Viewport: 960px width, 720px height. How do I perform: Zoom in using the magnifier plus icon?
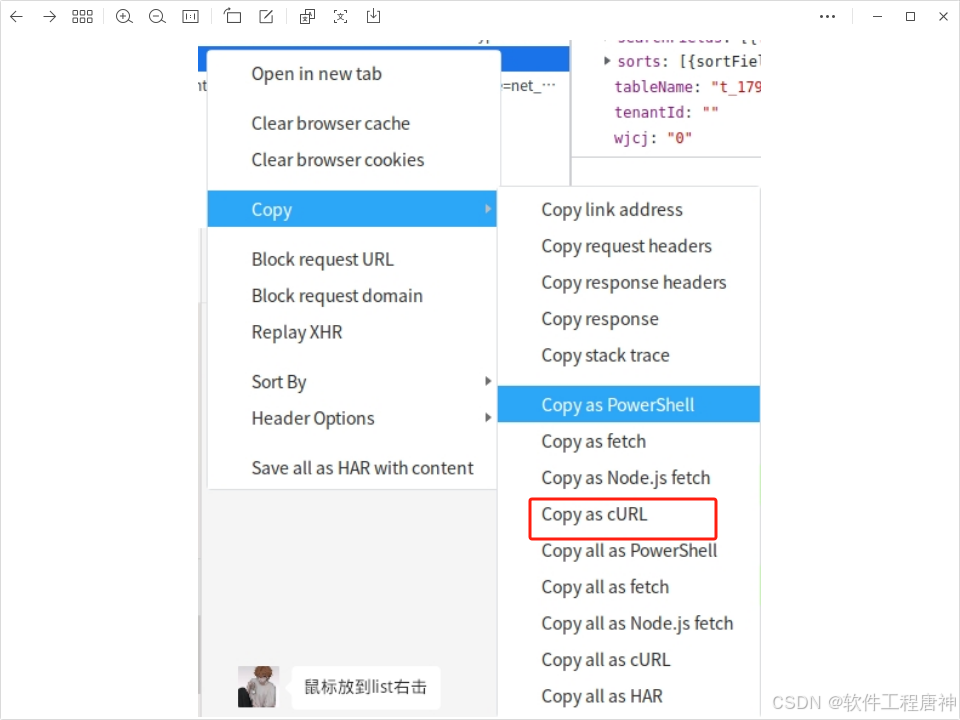(x=124, y=16)
